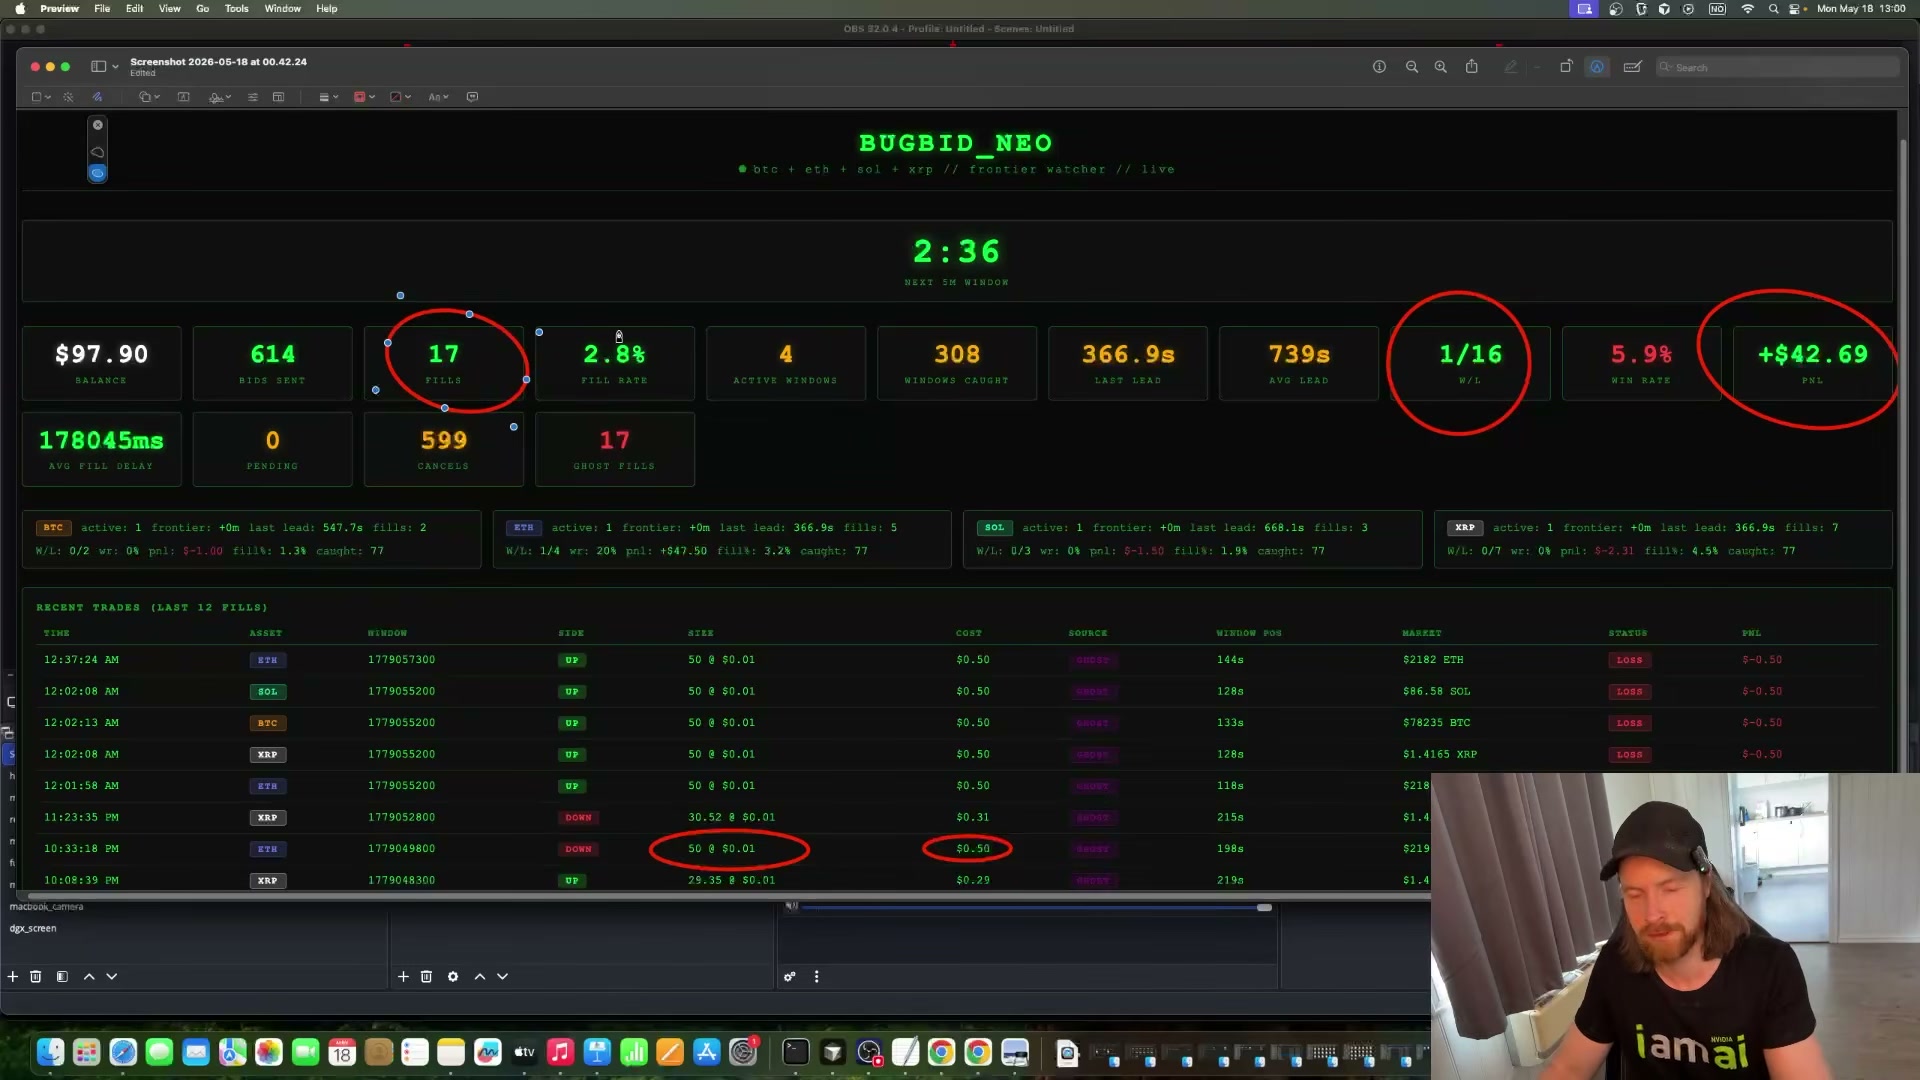
Task: Open the Go menu
Action: point(203,9)
